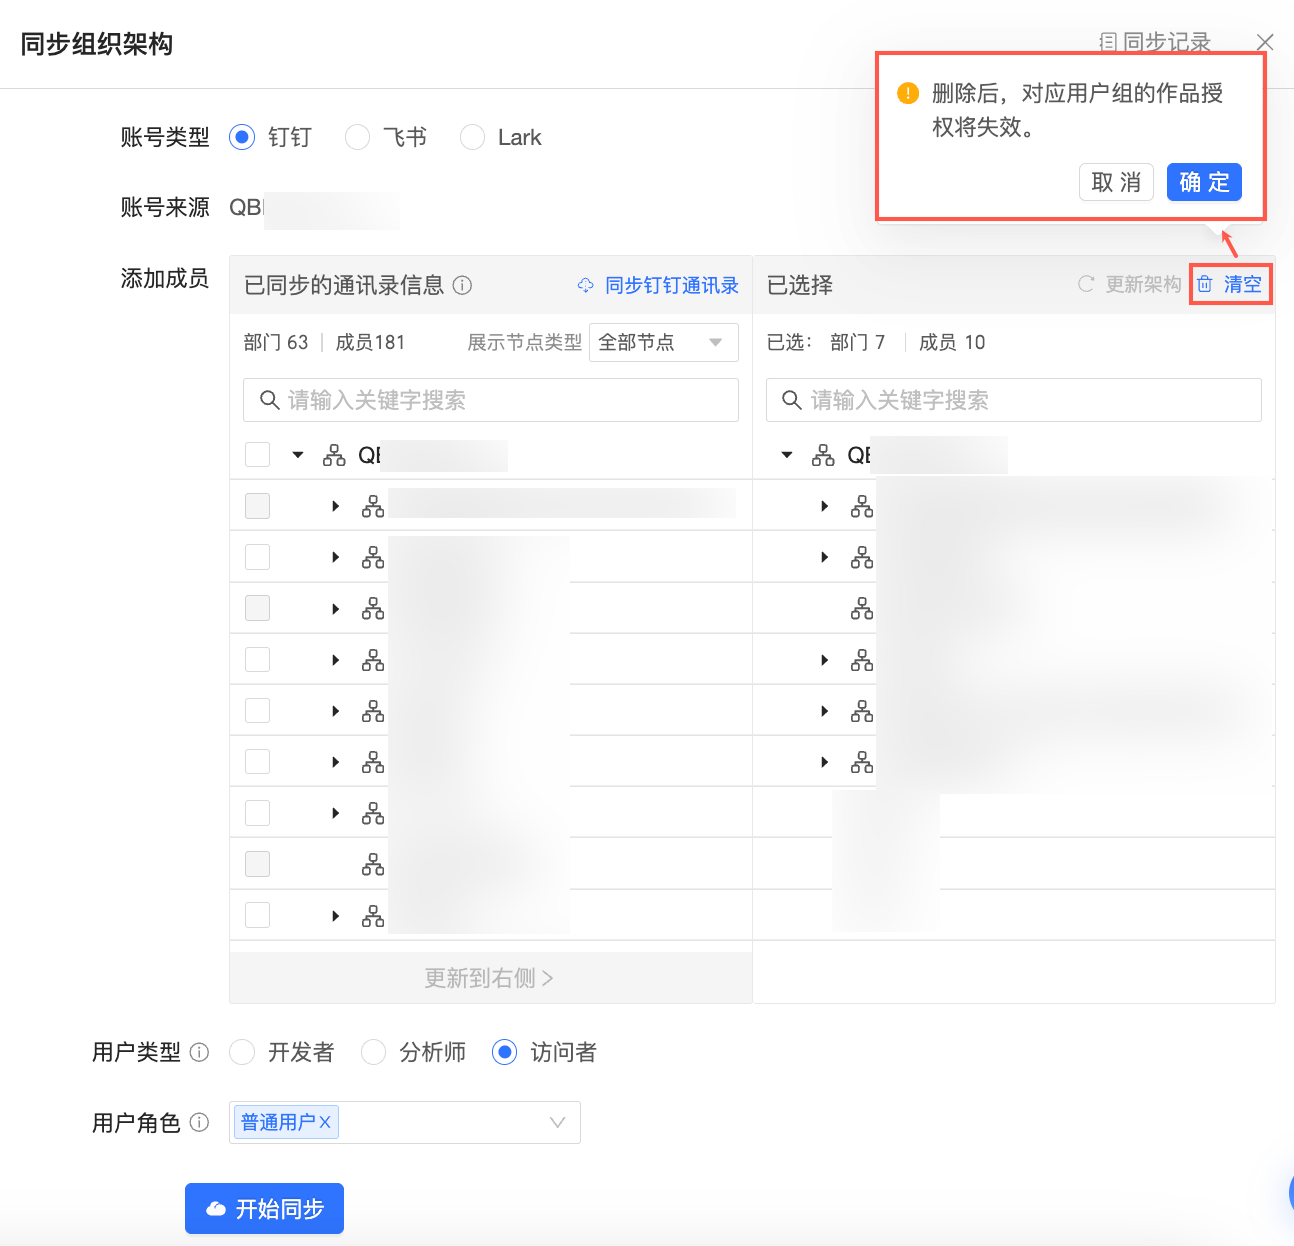
Task: Select the 飞书 account type
Action: pyautogui.click(x=357, y=137)
